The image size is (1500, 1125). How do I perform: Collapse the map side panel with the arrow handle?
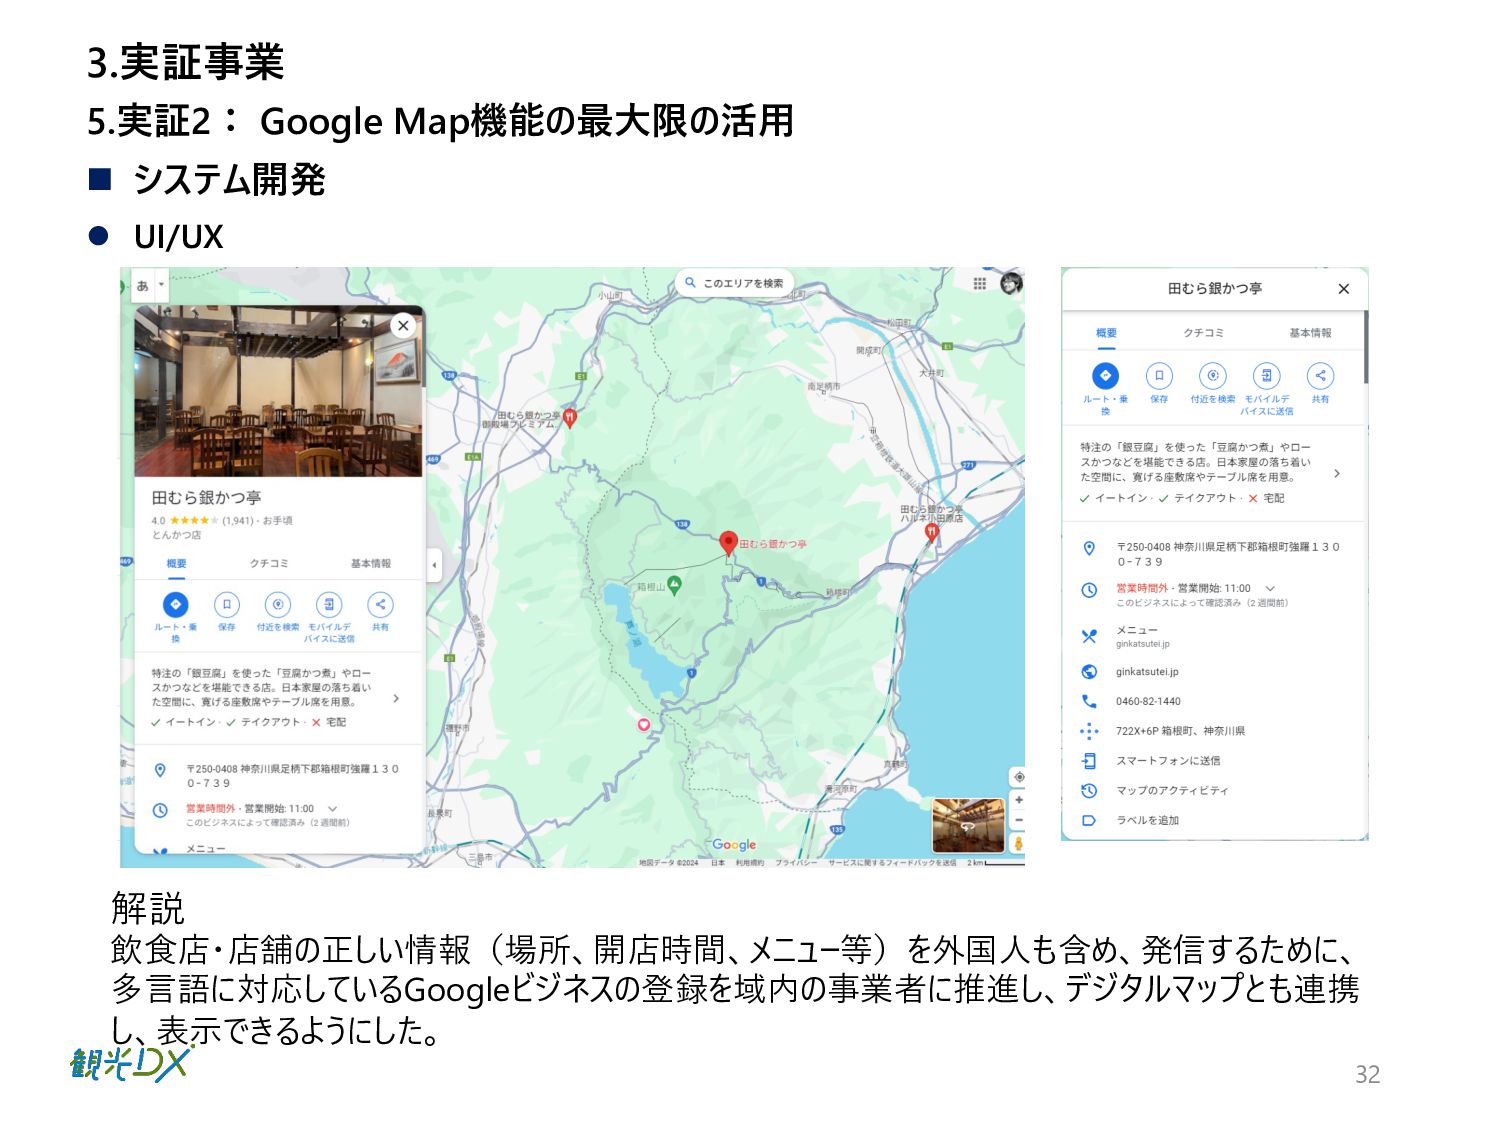tap(434, 565)
